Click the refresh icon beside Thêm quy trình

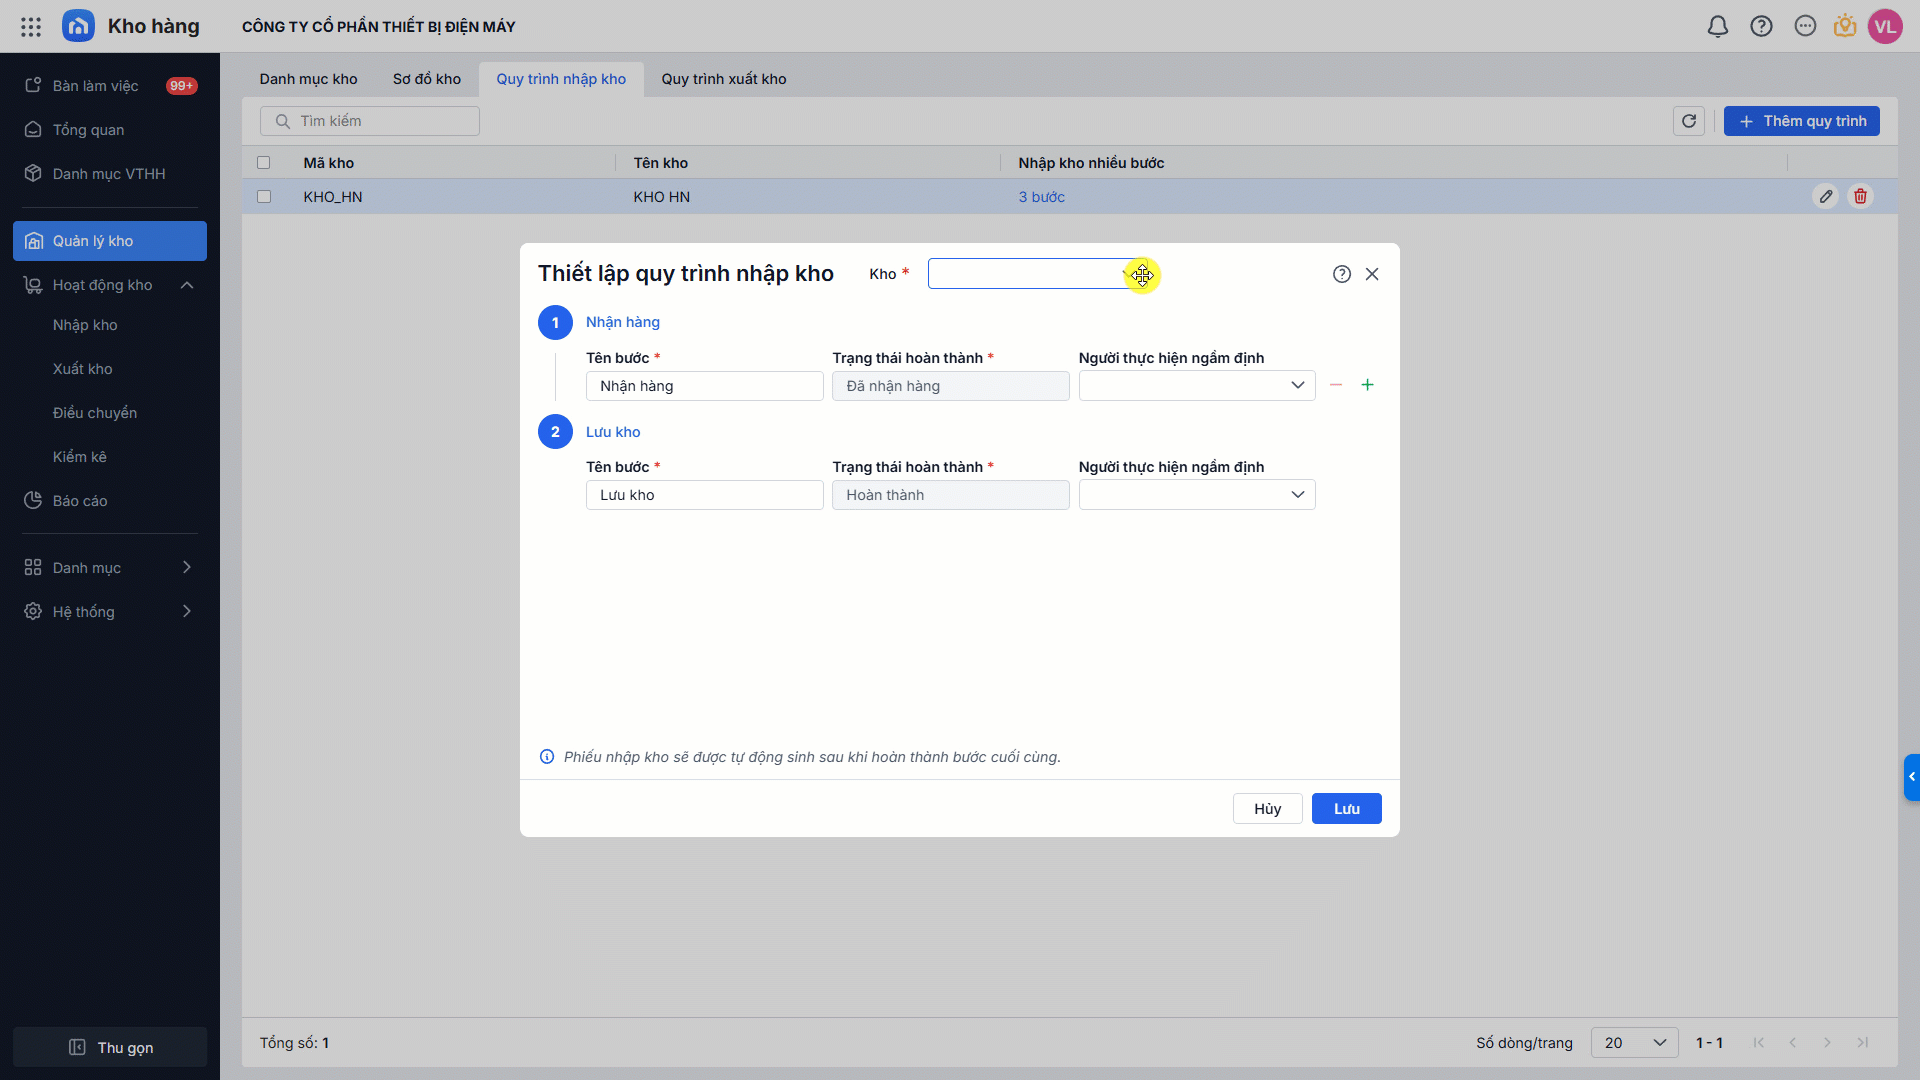pyautogui.click(x=1689, y=121)
